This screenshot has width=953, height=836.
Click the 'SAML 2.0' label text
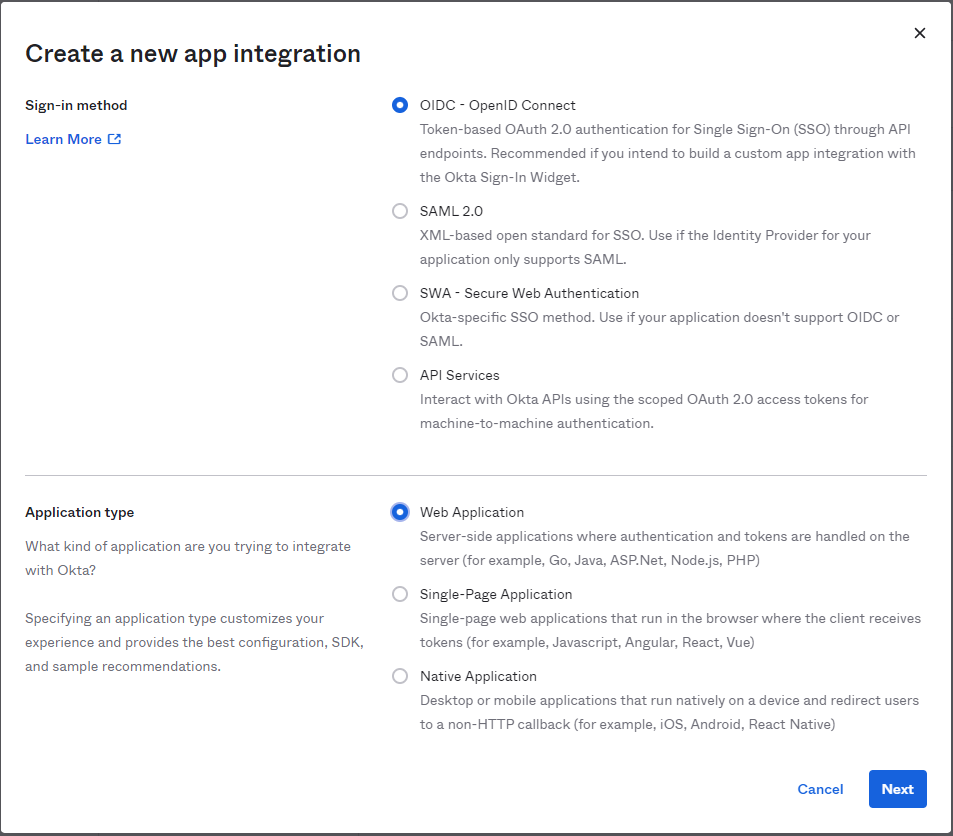click(x=451, y=211)
